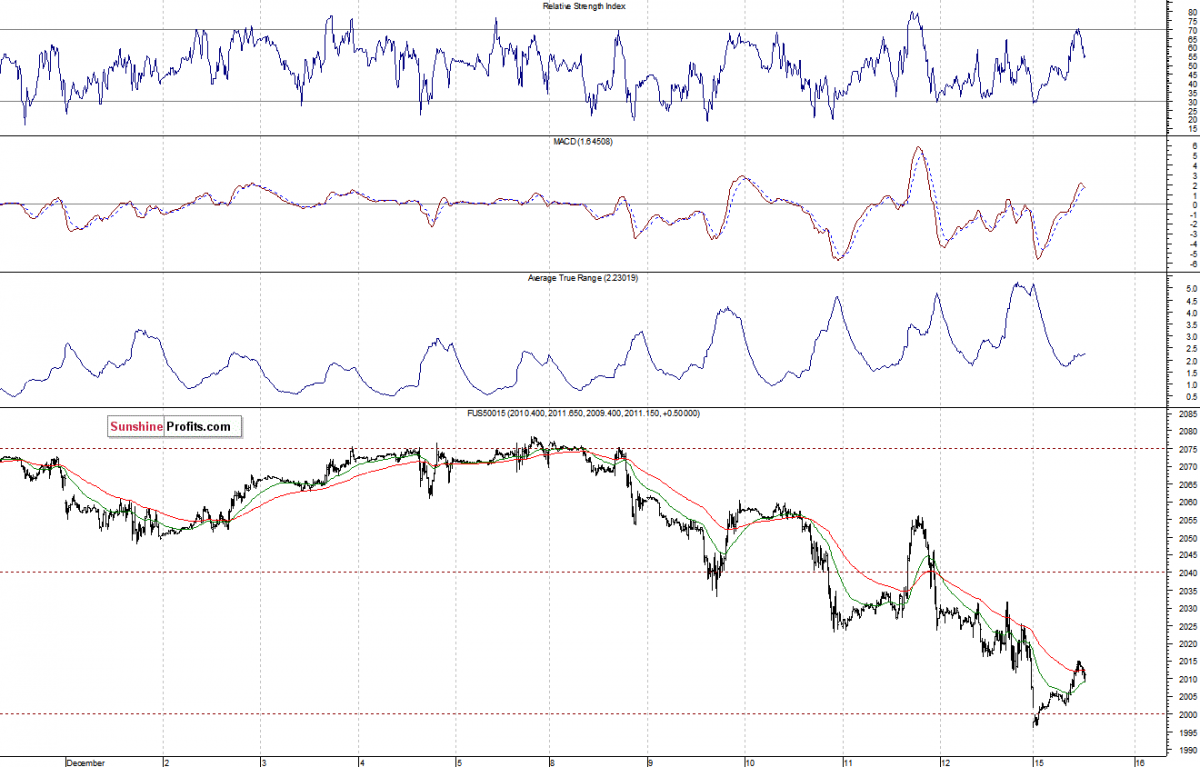
Task: Click the 5.0 value on ATR axis
Action: point(1187,289)
